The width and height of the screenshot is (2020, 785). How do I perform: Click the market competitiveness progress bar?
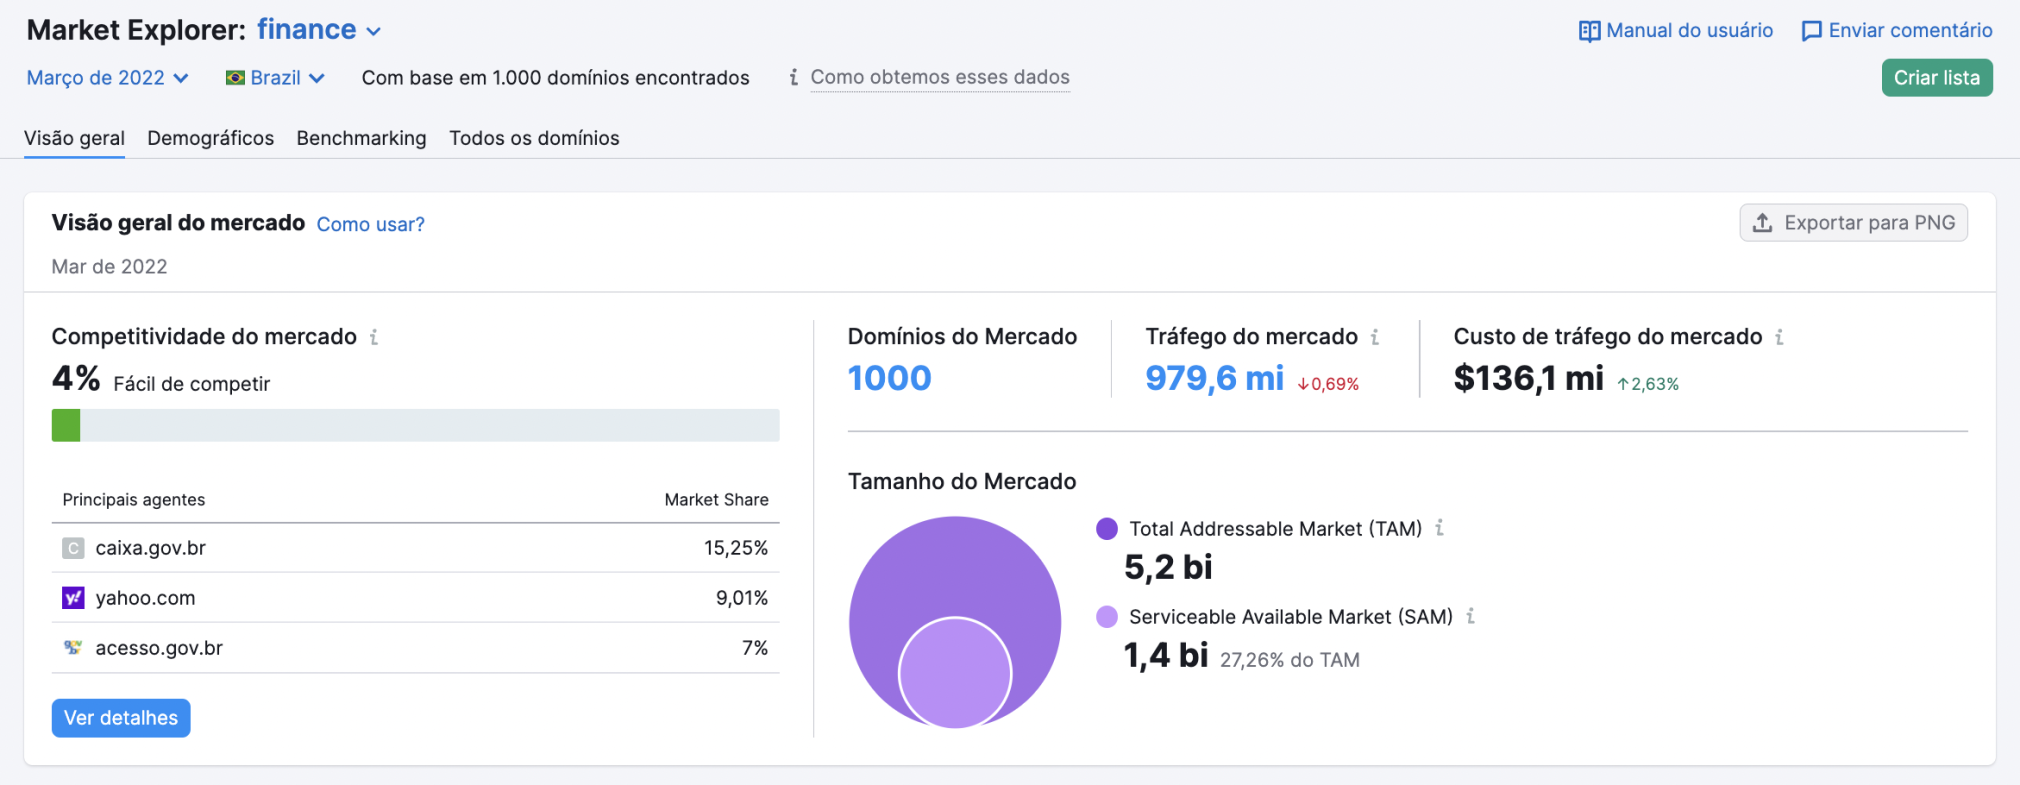416,425
